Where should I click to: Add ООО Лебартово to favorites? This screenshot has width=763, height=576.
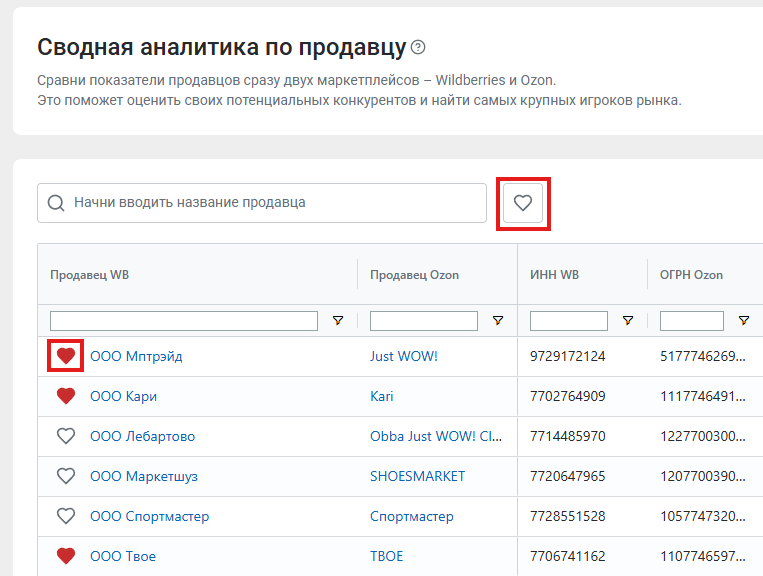(x=66, y=436)
